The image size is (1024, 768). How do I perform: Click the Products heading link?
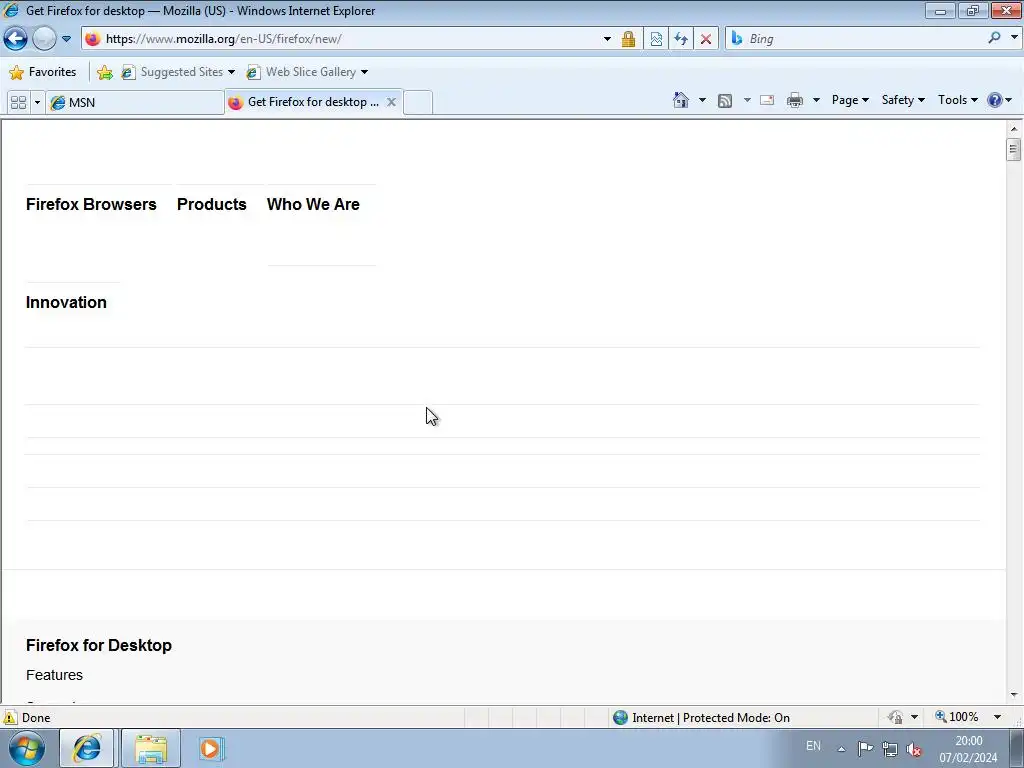pos(212,204)
